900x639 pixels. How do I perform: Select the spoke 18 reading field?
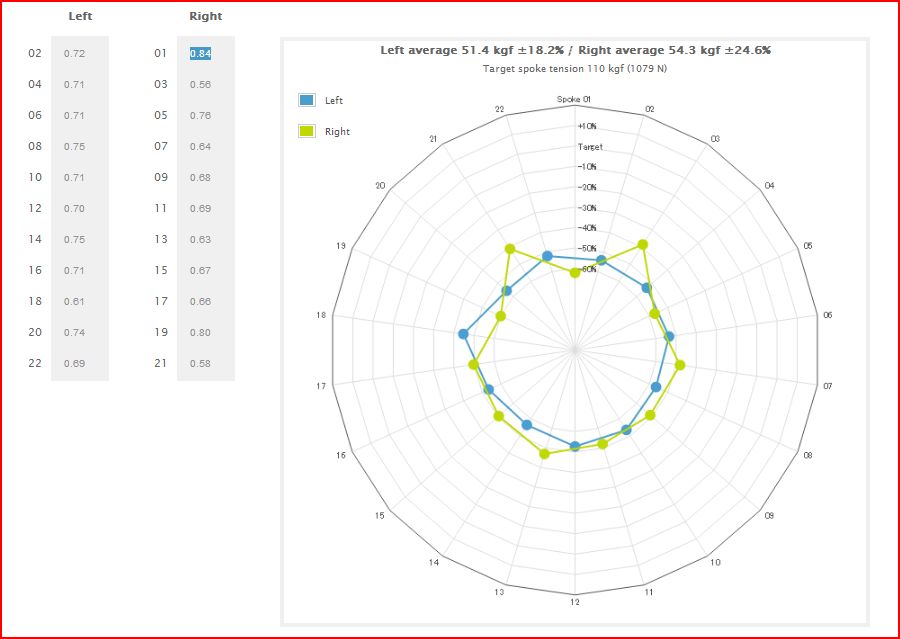[75, 301]
